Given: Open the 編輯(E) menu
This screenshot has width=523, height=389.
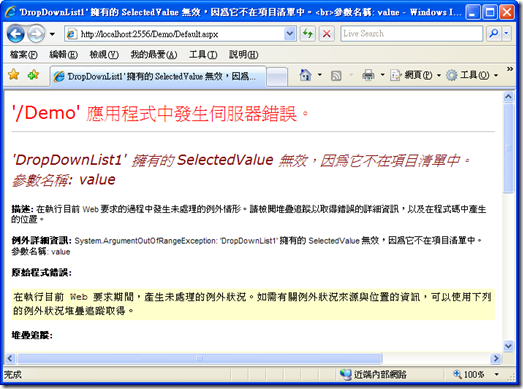Looking at the screenshot, I should [x=63, y=54].
